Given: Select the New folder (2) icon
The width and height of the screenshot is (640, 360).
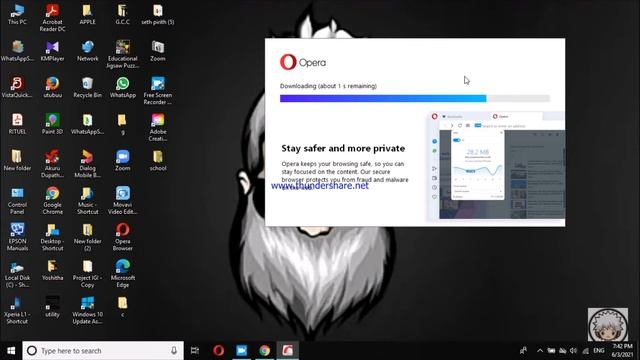Looking at the screenshot, I should [87, 237].
